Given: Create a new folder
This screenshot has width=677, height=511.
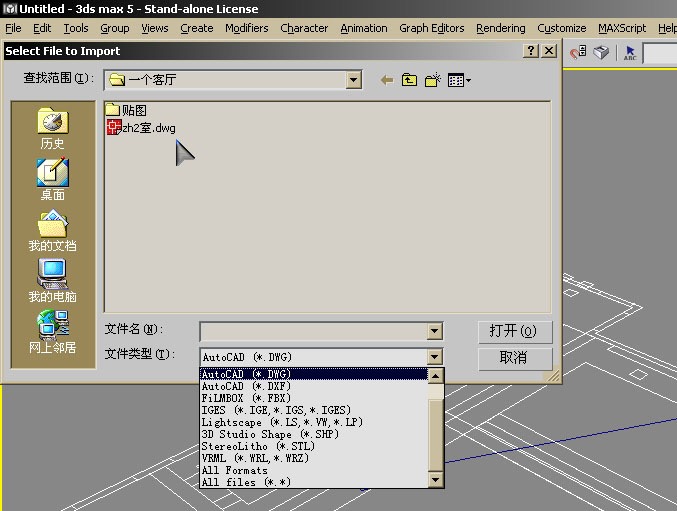Looking at the screenshot, I should point(433,80).
